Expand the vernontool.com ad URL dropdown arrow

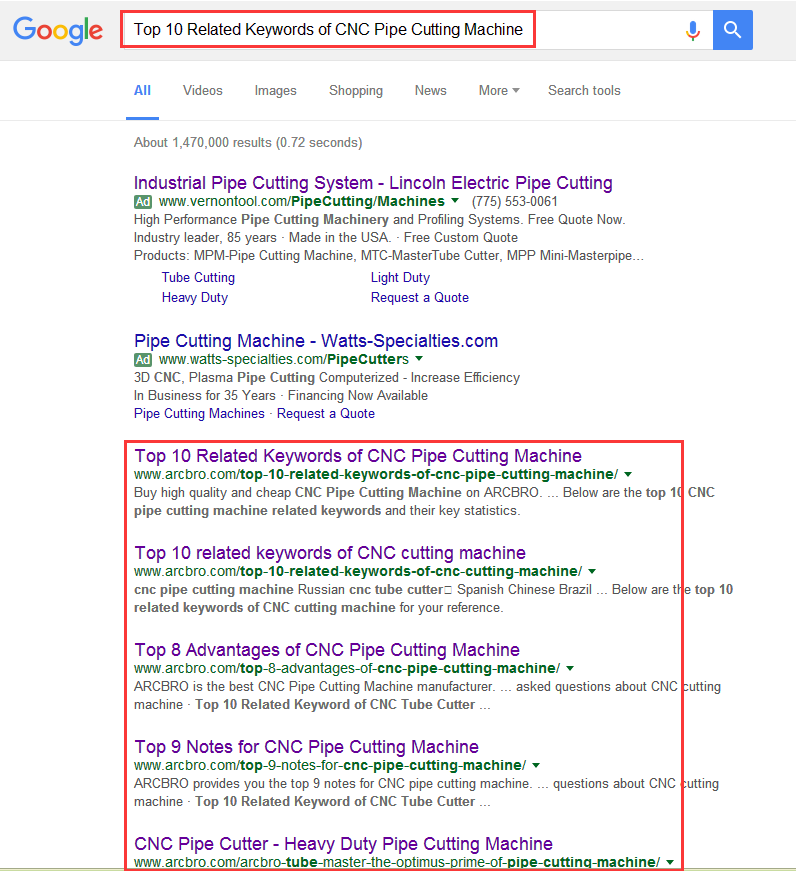pyautogui.click(x=455, y=202)
